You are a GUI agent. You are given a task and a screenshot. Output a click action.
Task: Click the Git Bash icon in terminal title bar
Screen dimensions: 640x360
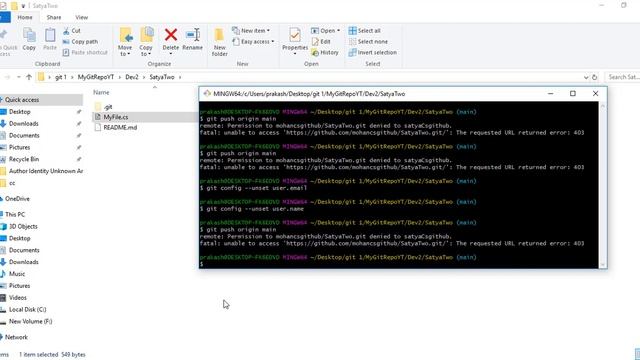[207, 93]
